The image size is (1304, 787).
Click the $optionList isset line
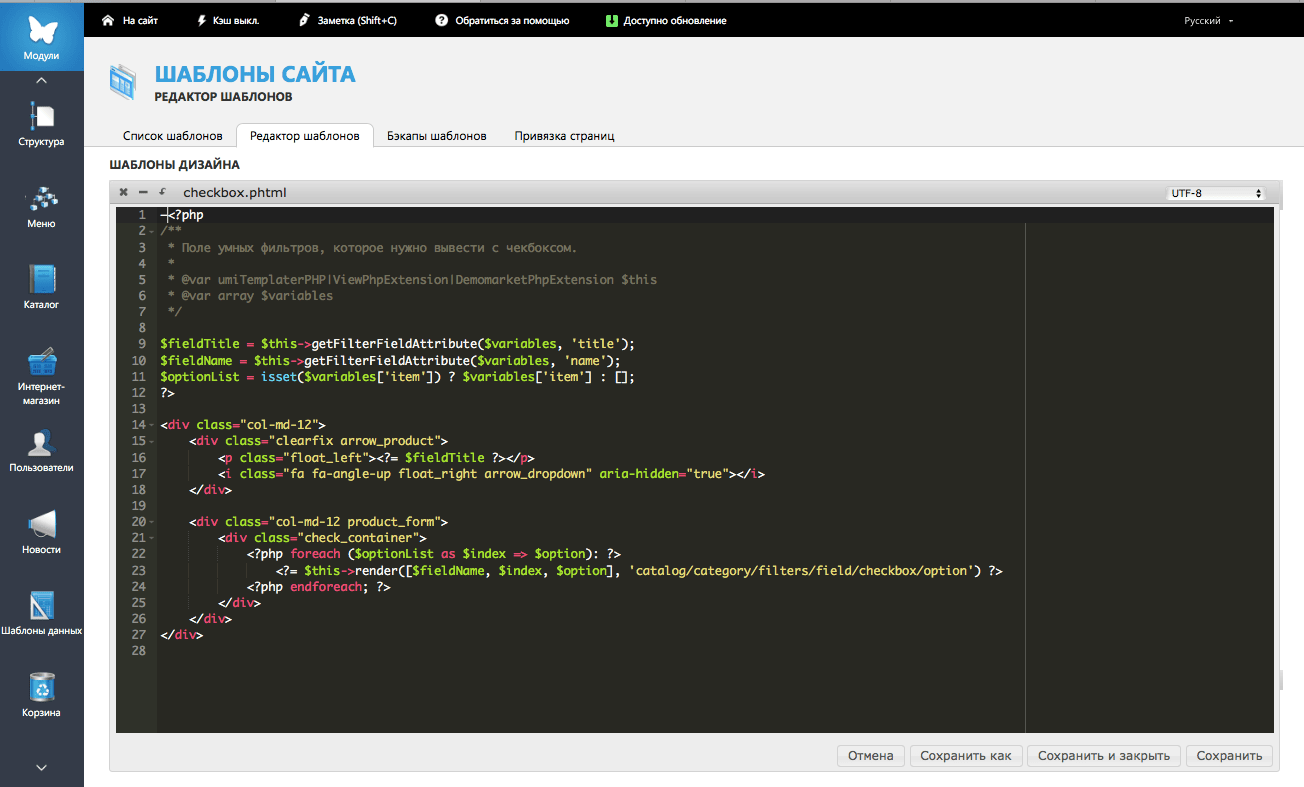pos(397,377)
